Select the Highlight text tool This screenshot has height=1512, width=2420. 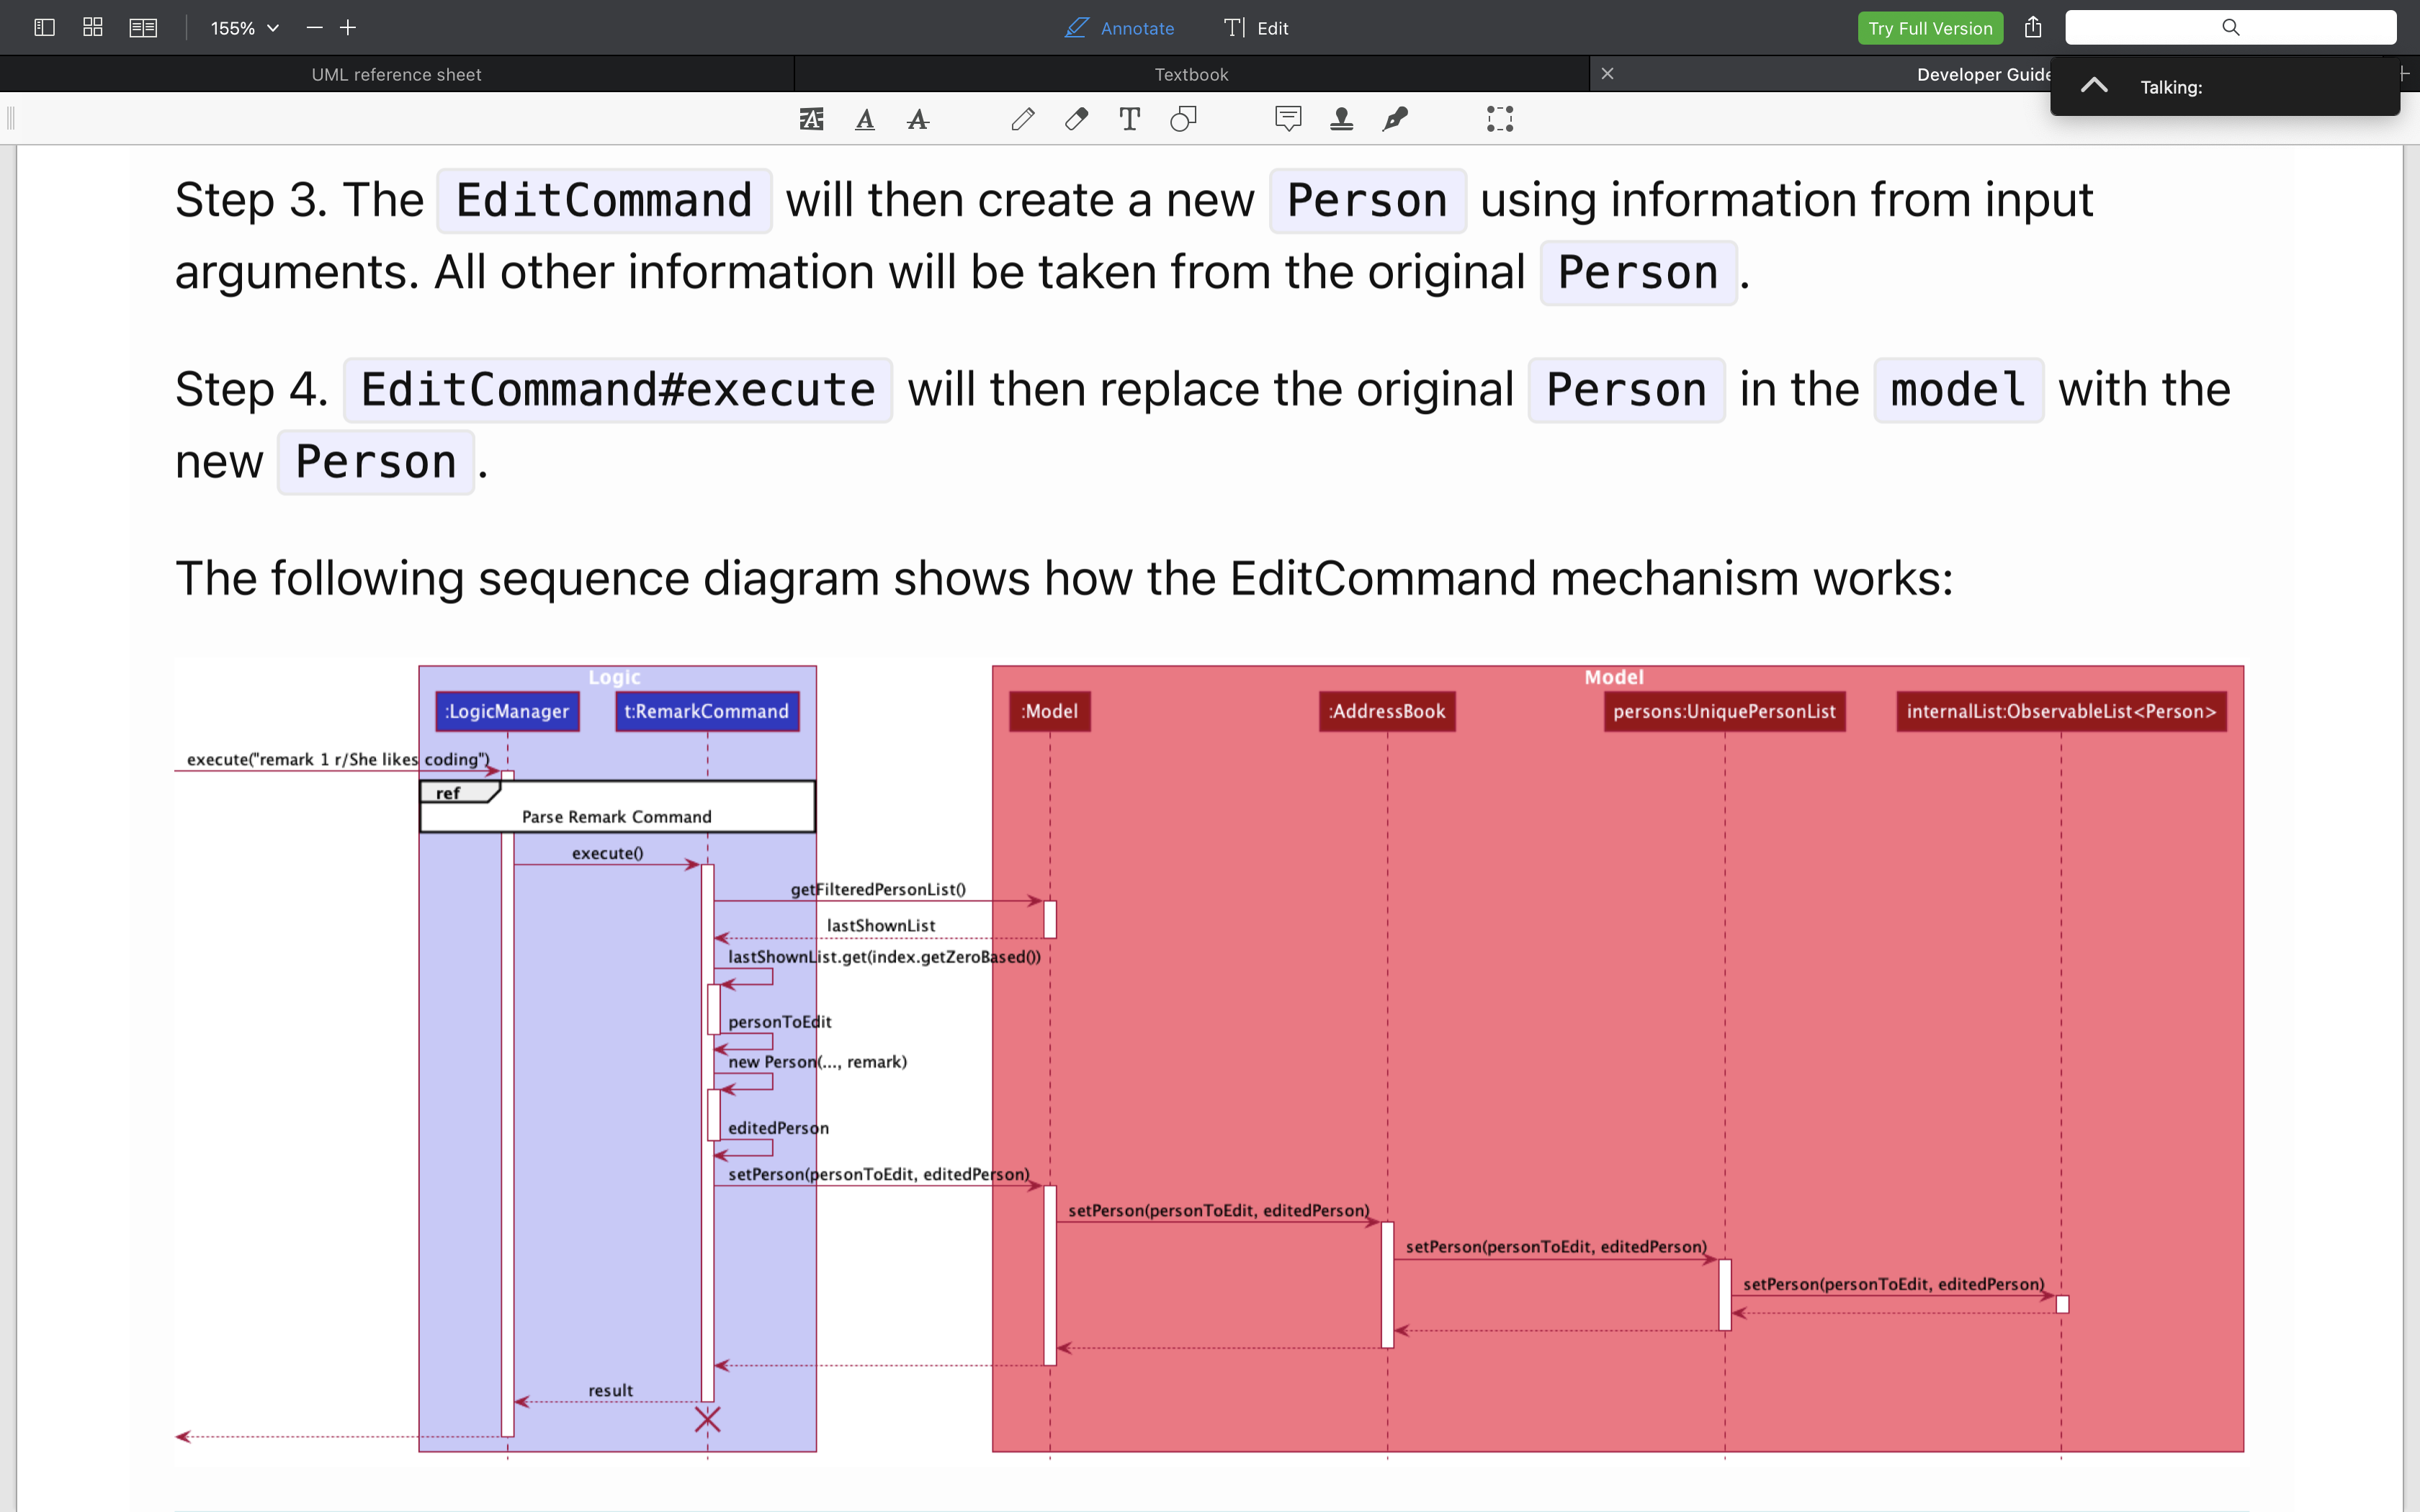tap(811, 120)
